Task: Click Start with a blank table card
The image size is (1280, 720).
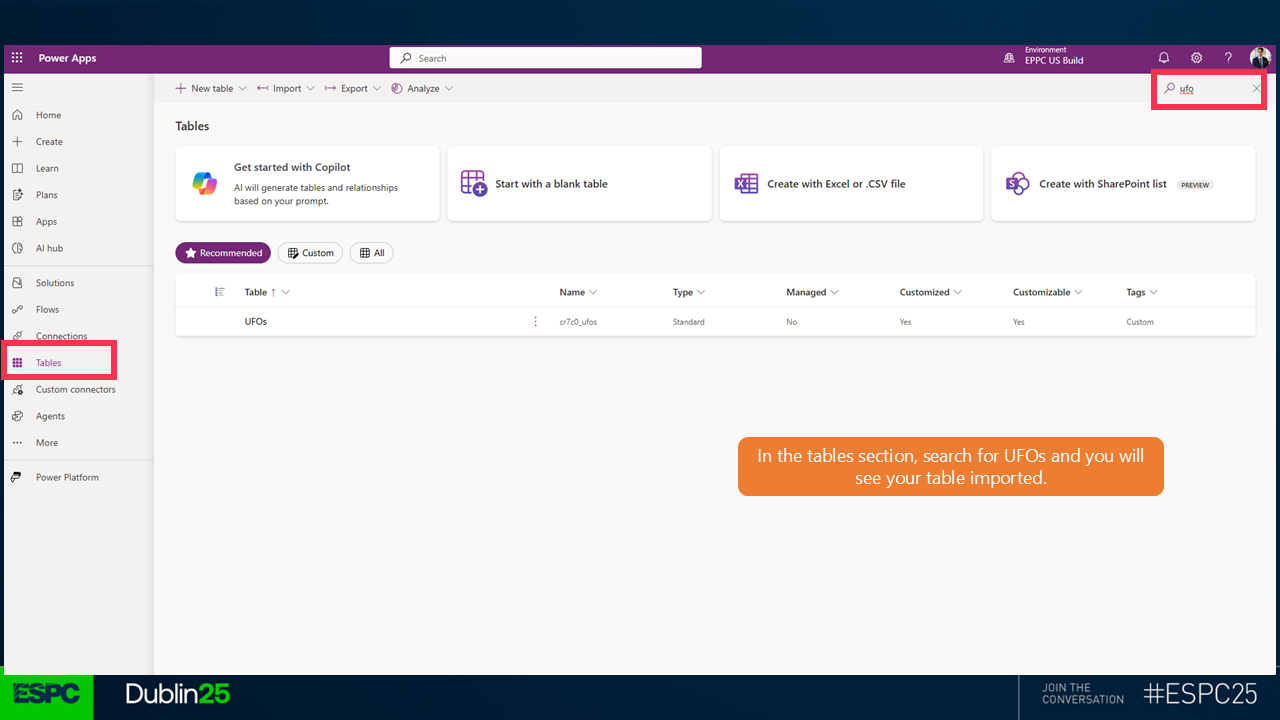Action: tap(579, 184)
